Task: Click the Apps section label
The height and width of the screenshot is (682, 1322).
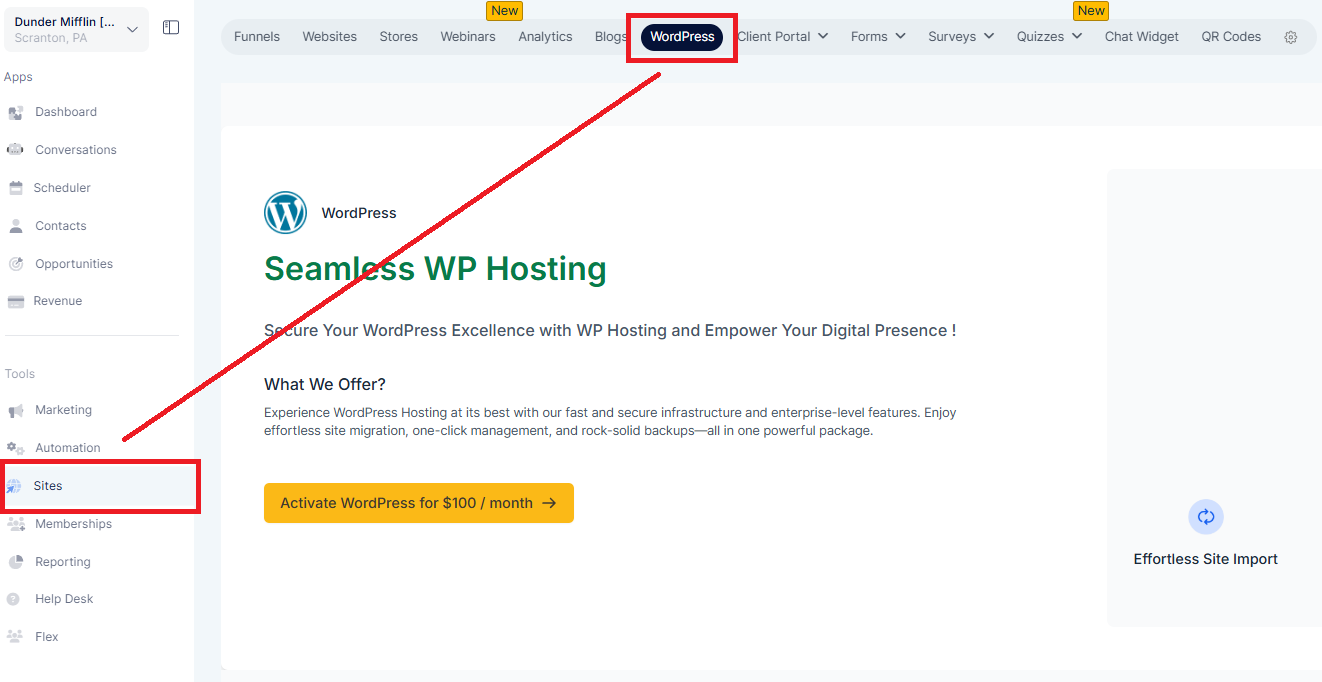Action: coord(19,77)
